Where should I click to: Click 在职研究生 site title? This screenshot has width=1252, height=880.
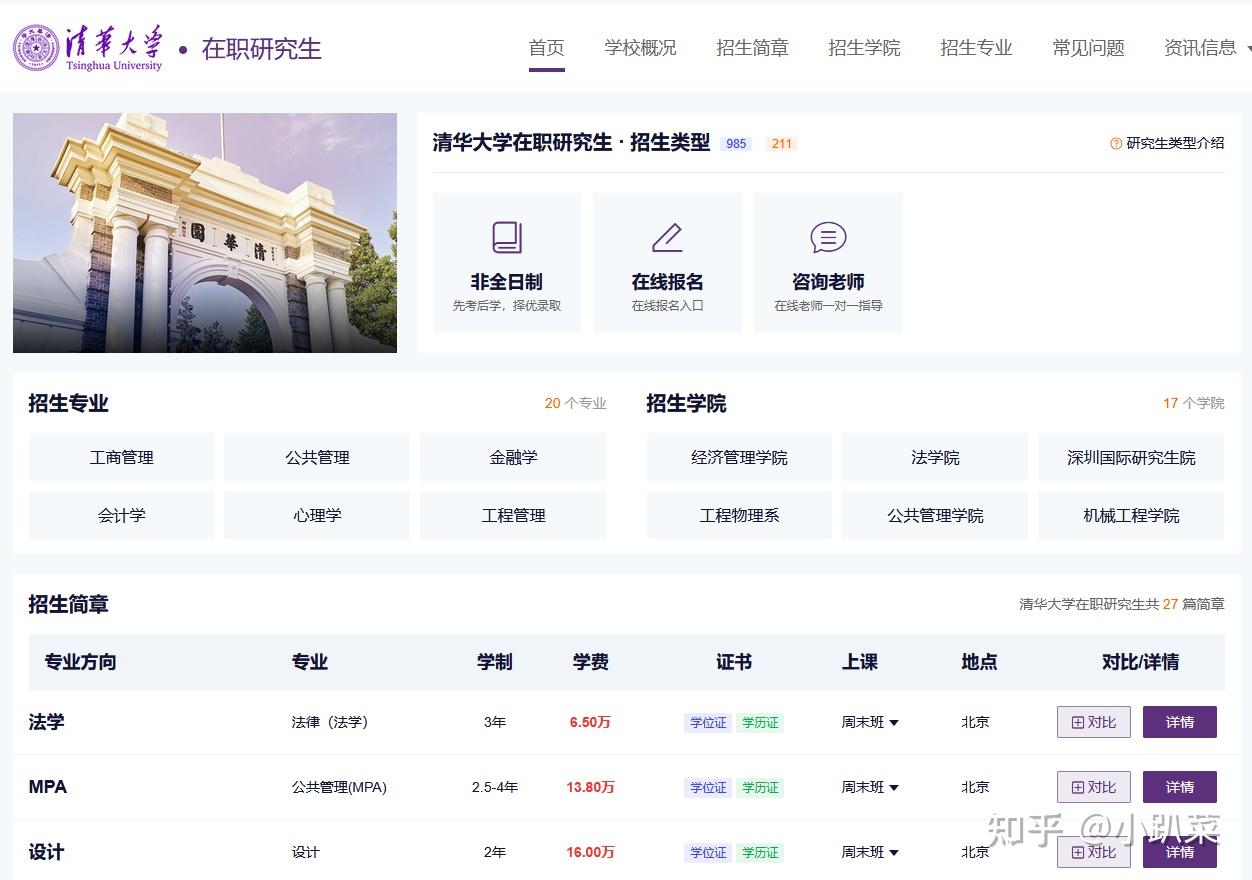[262, 48]
